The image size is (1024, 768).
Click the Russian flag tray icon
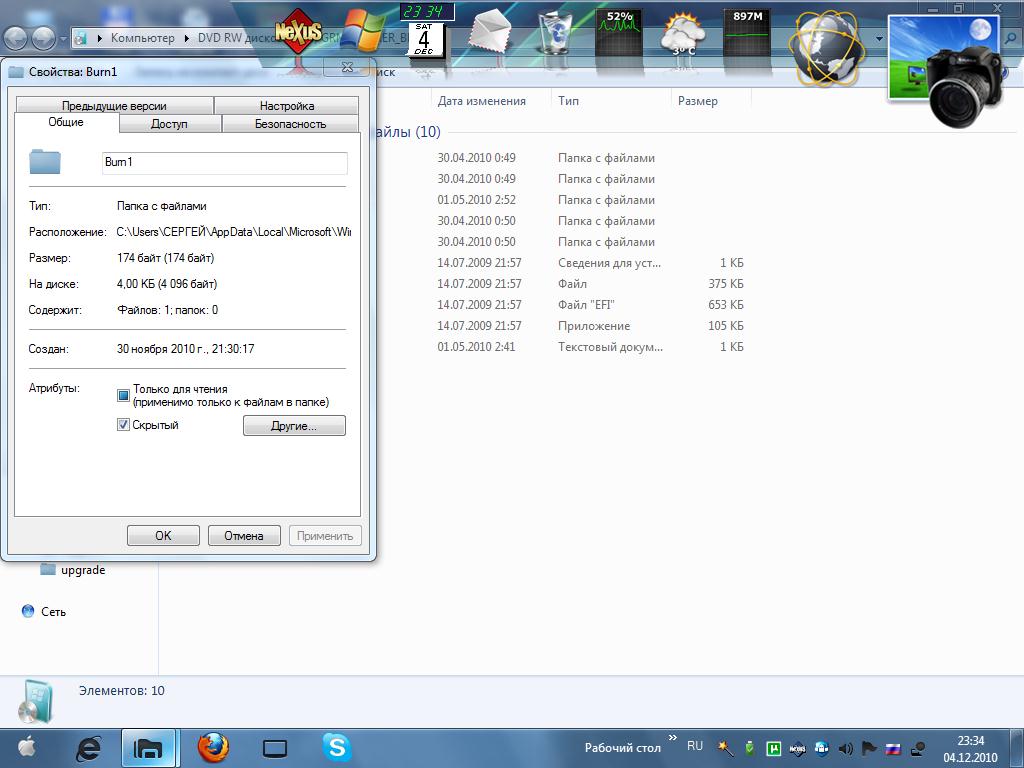pos(893,749)
